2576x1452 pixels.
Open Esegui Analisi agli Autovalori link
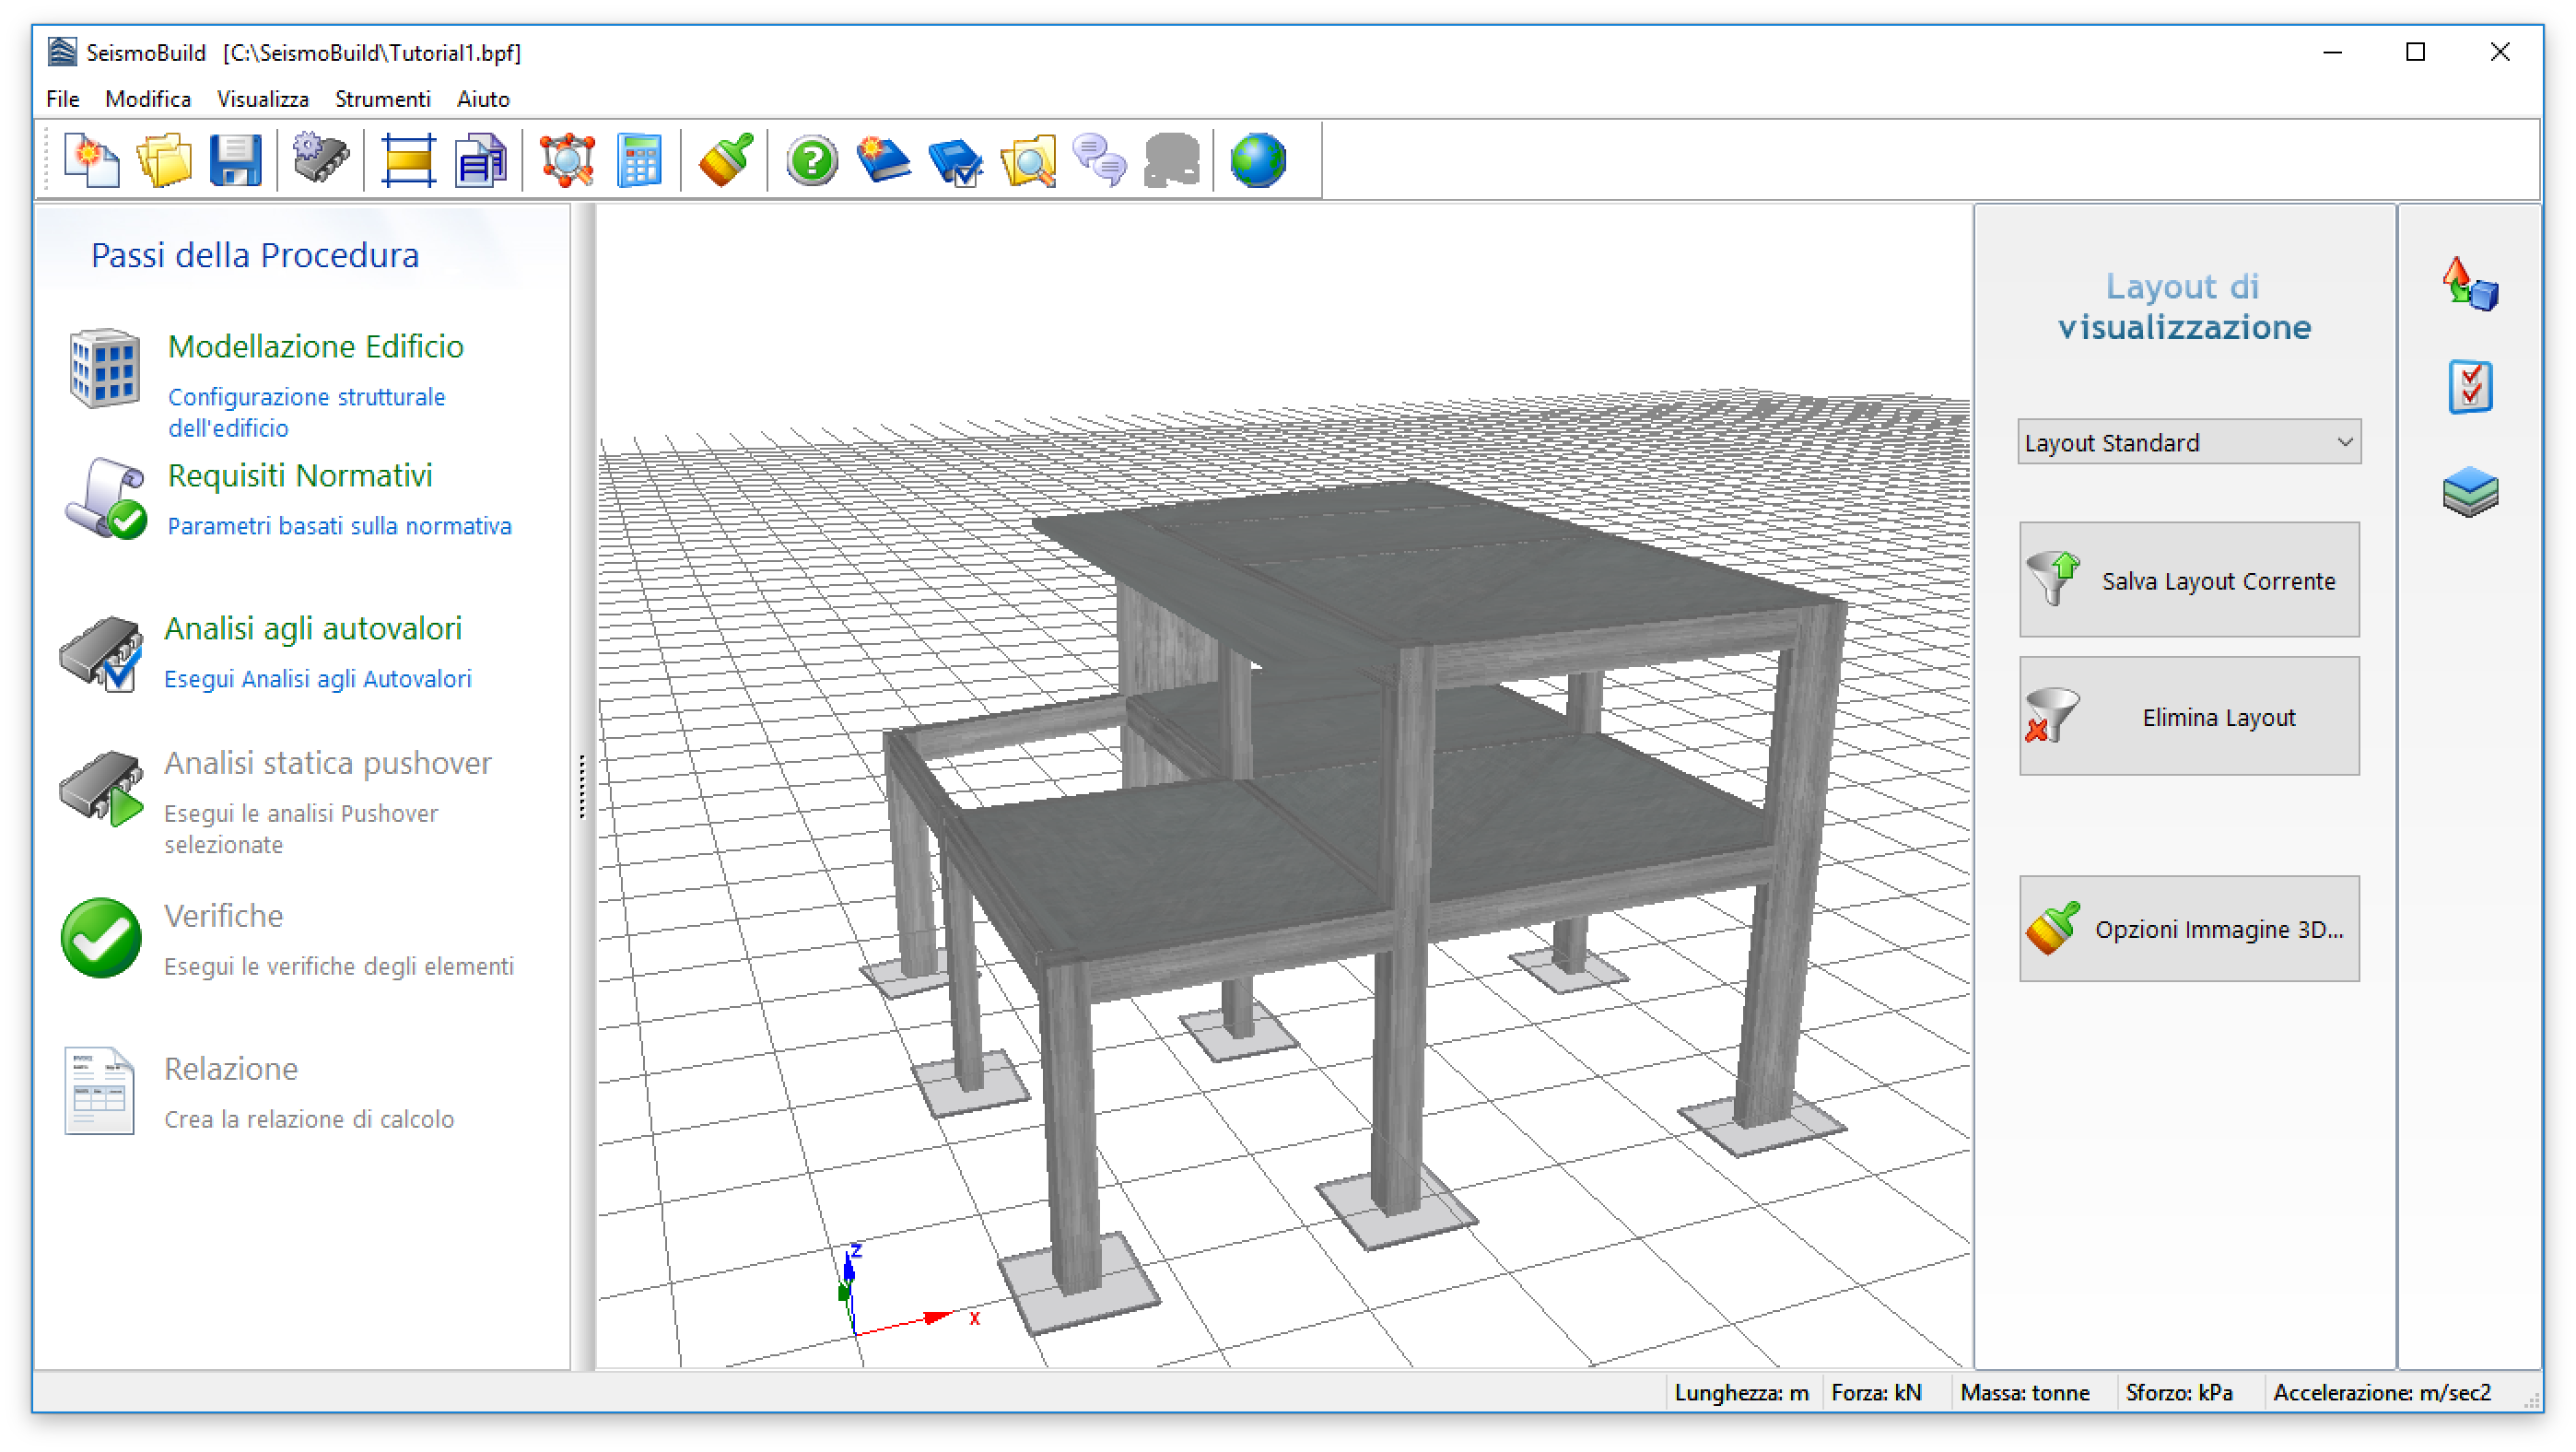coord(317,679)
